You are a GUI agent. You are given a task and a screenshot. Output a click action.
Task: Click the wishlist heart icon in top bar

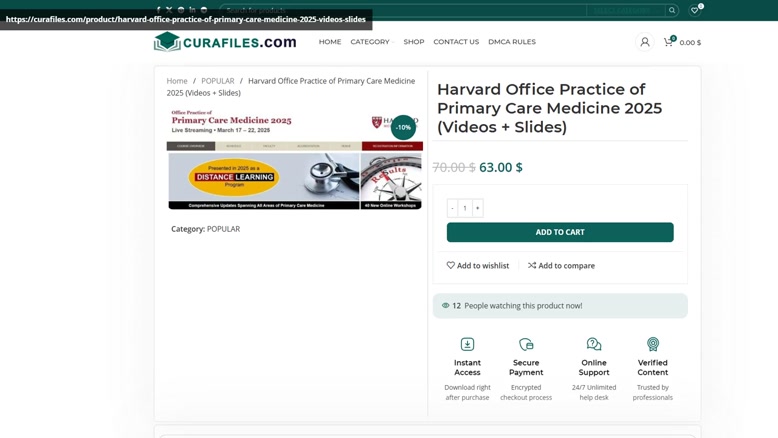tap(695, 10)
